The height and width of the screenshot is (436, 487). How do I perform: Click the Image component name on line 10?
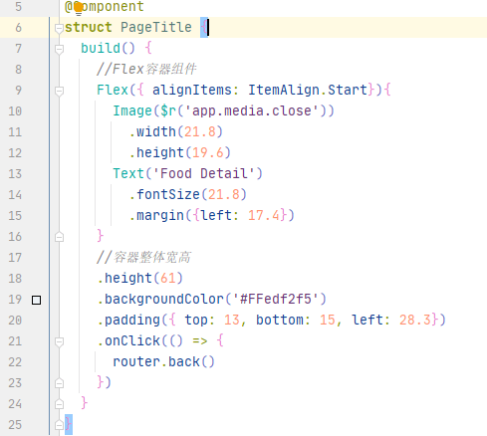point(132,111)
